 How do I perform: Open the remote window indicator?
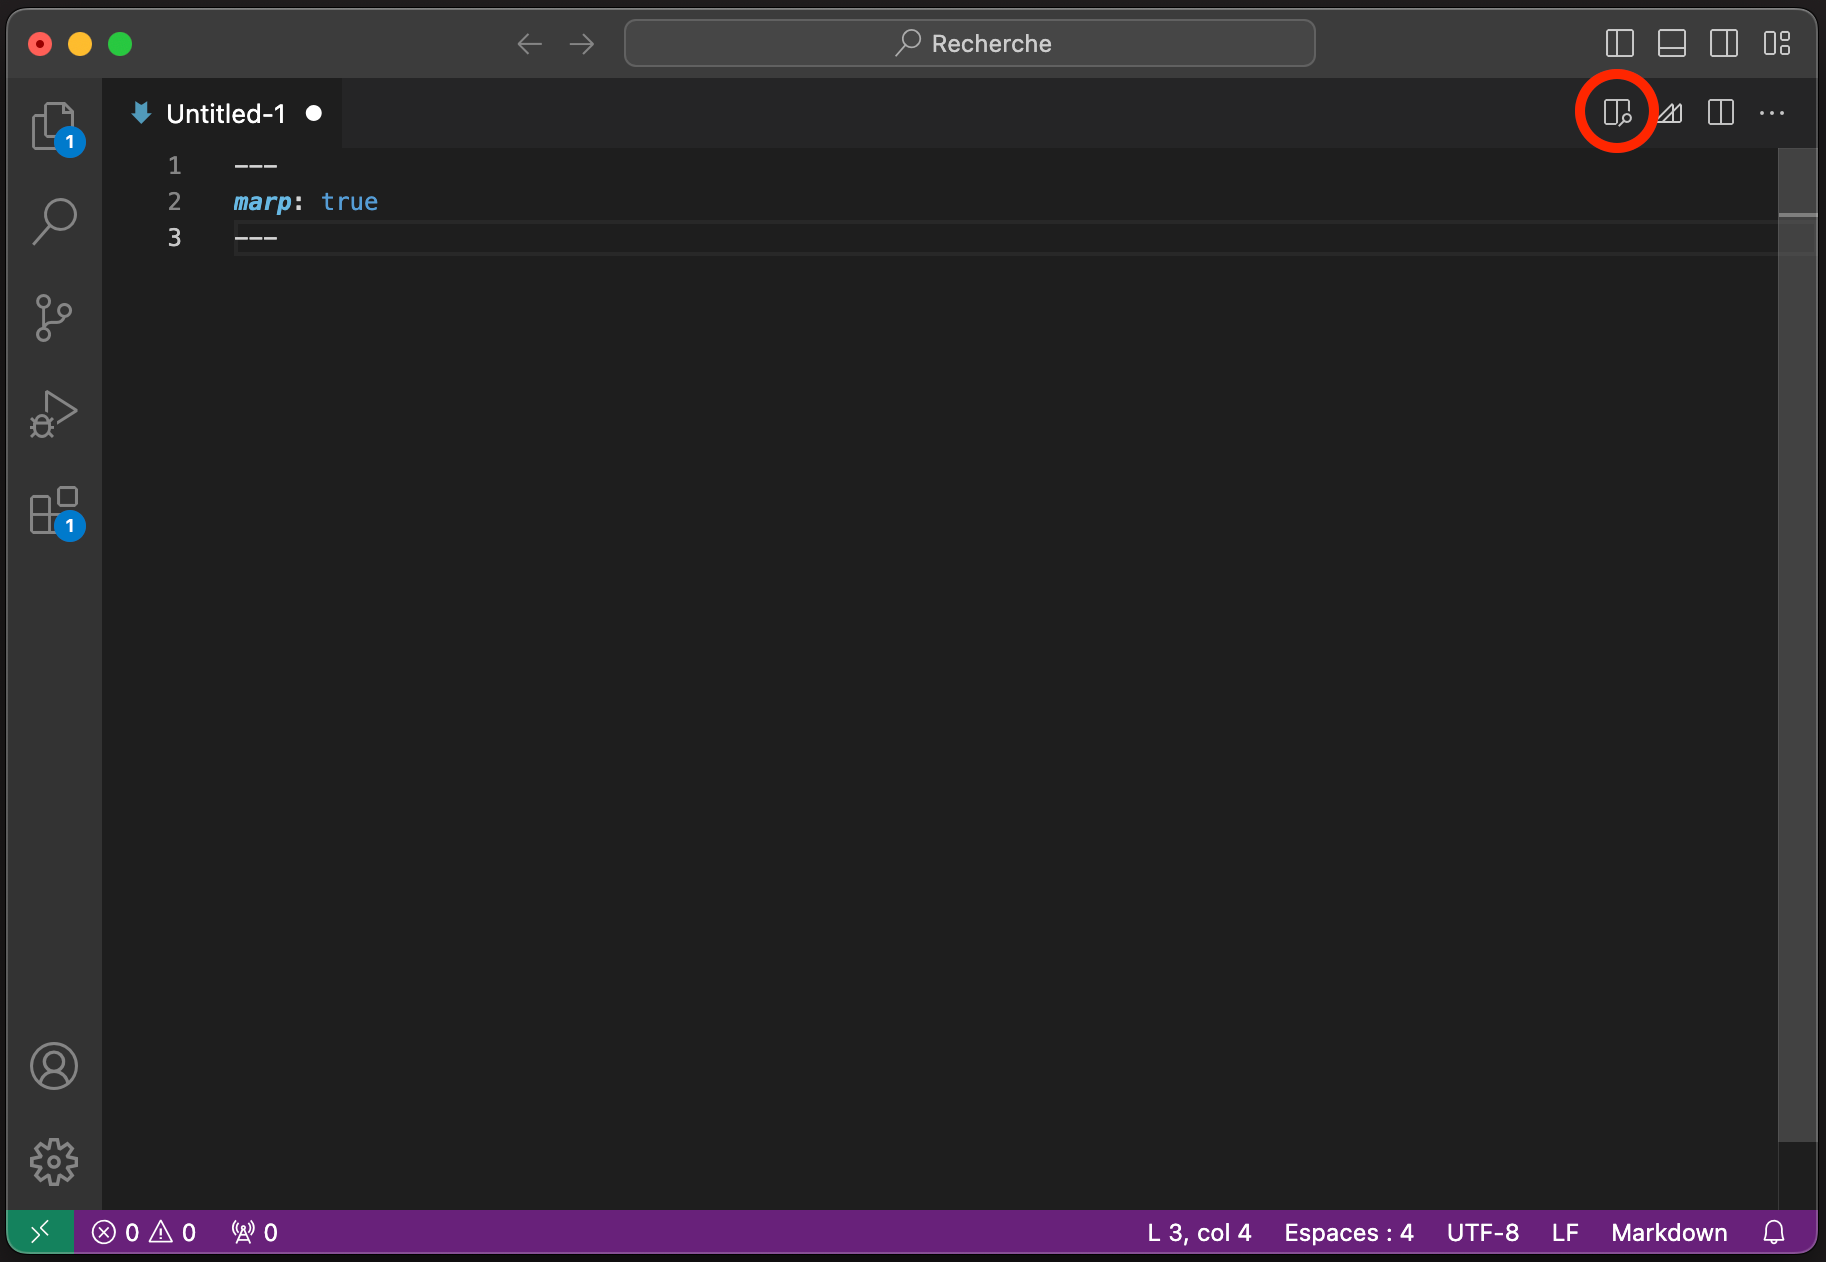pos(40,1232)
